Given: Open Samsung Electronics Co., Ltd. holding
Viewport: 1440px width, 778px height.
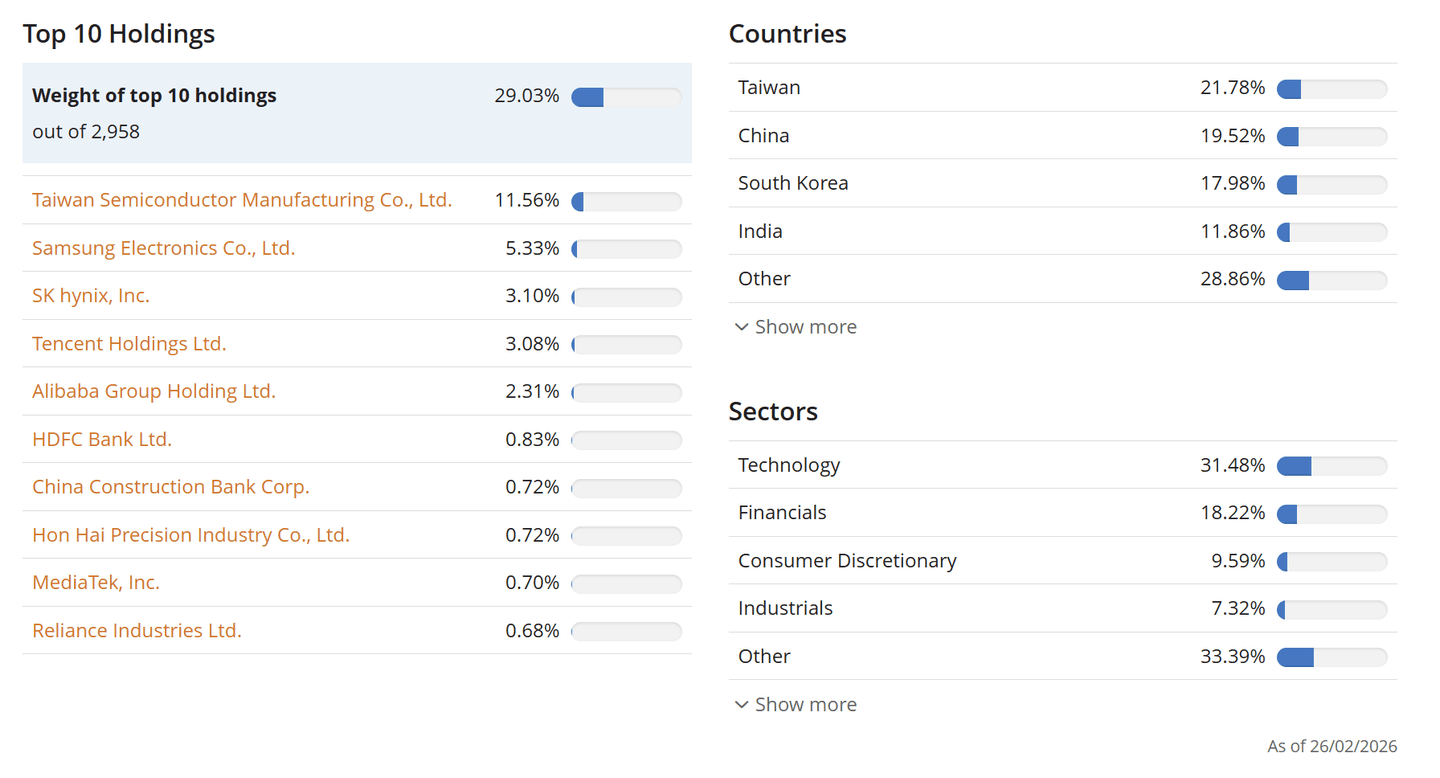Looking at the screenshot, I should coord(164,248).
